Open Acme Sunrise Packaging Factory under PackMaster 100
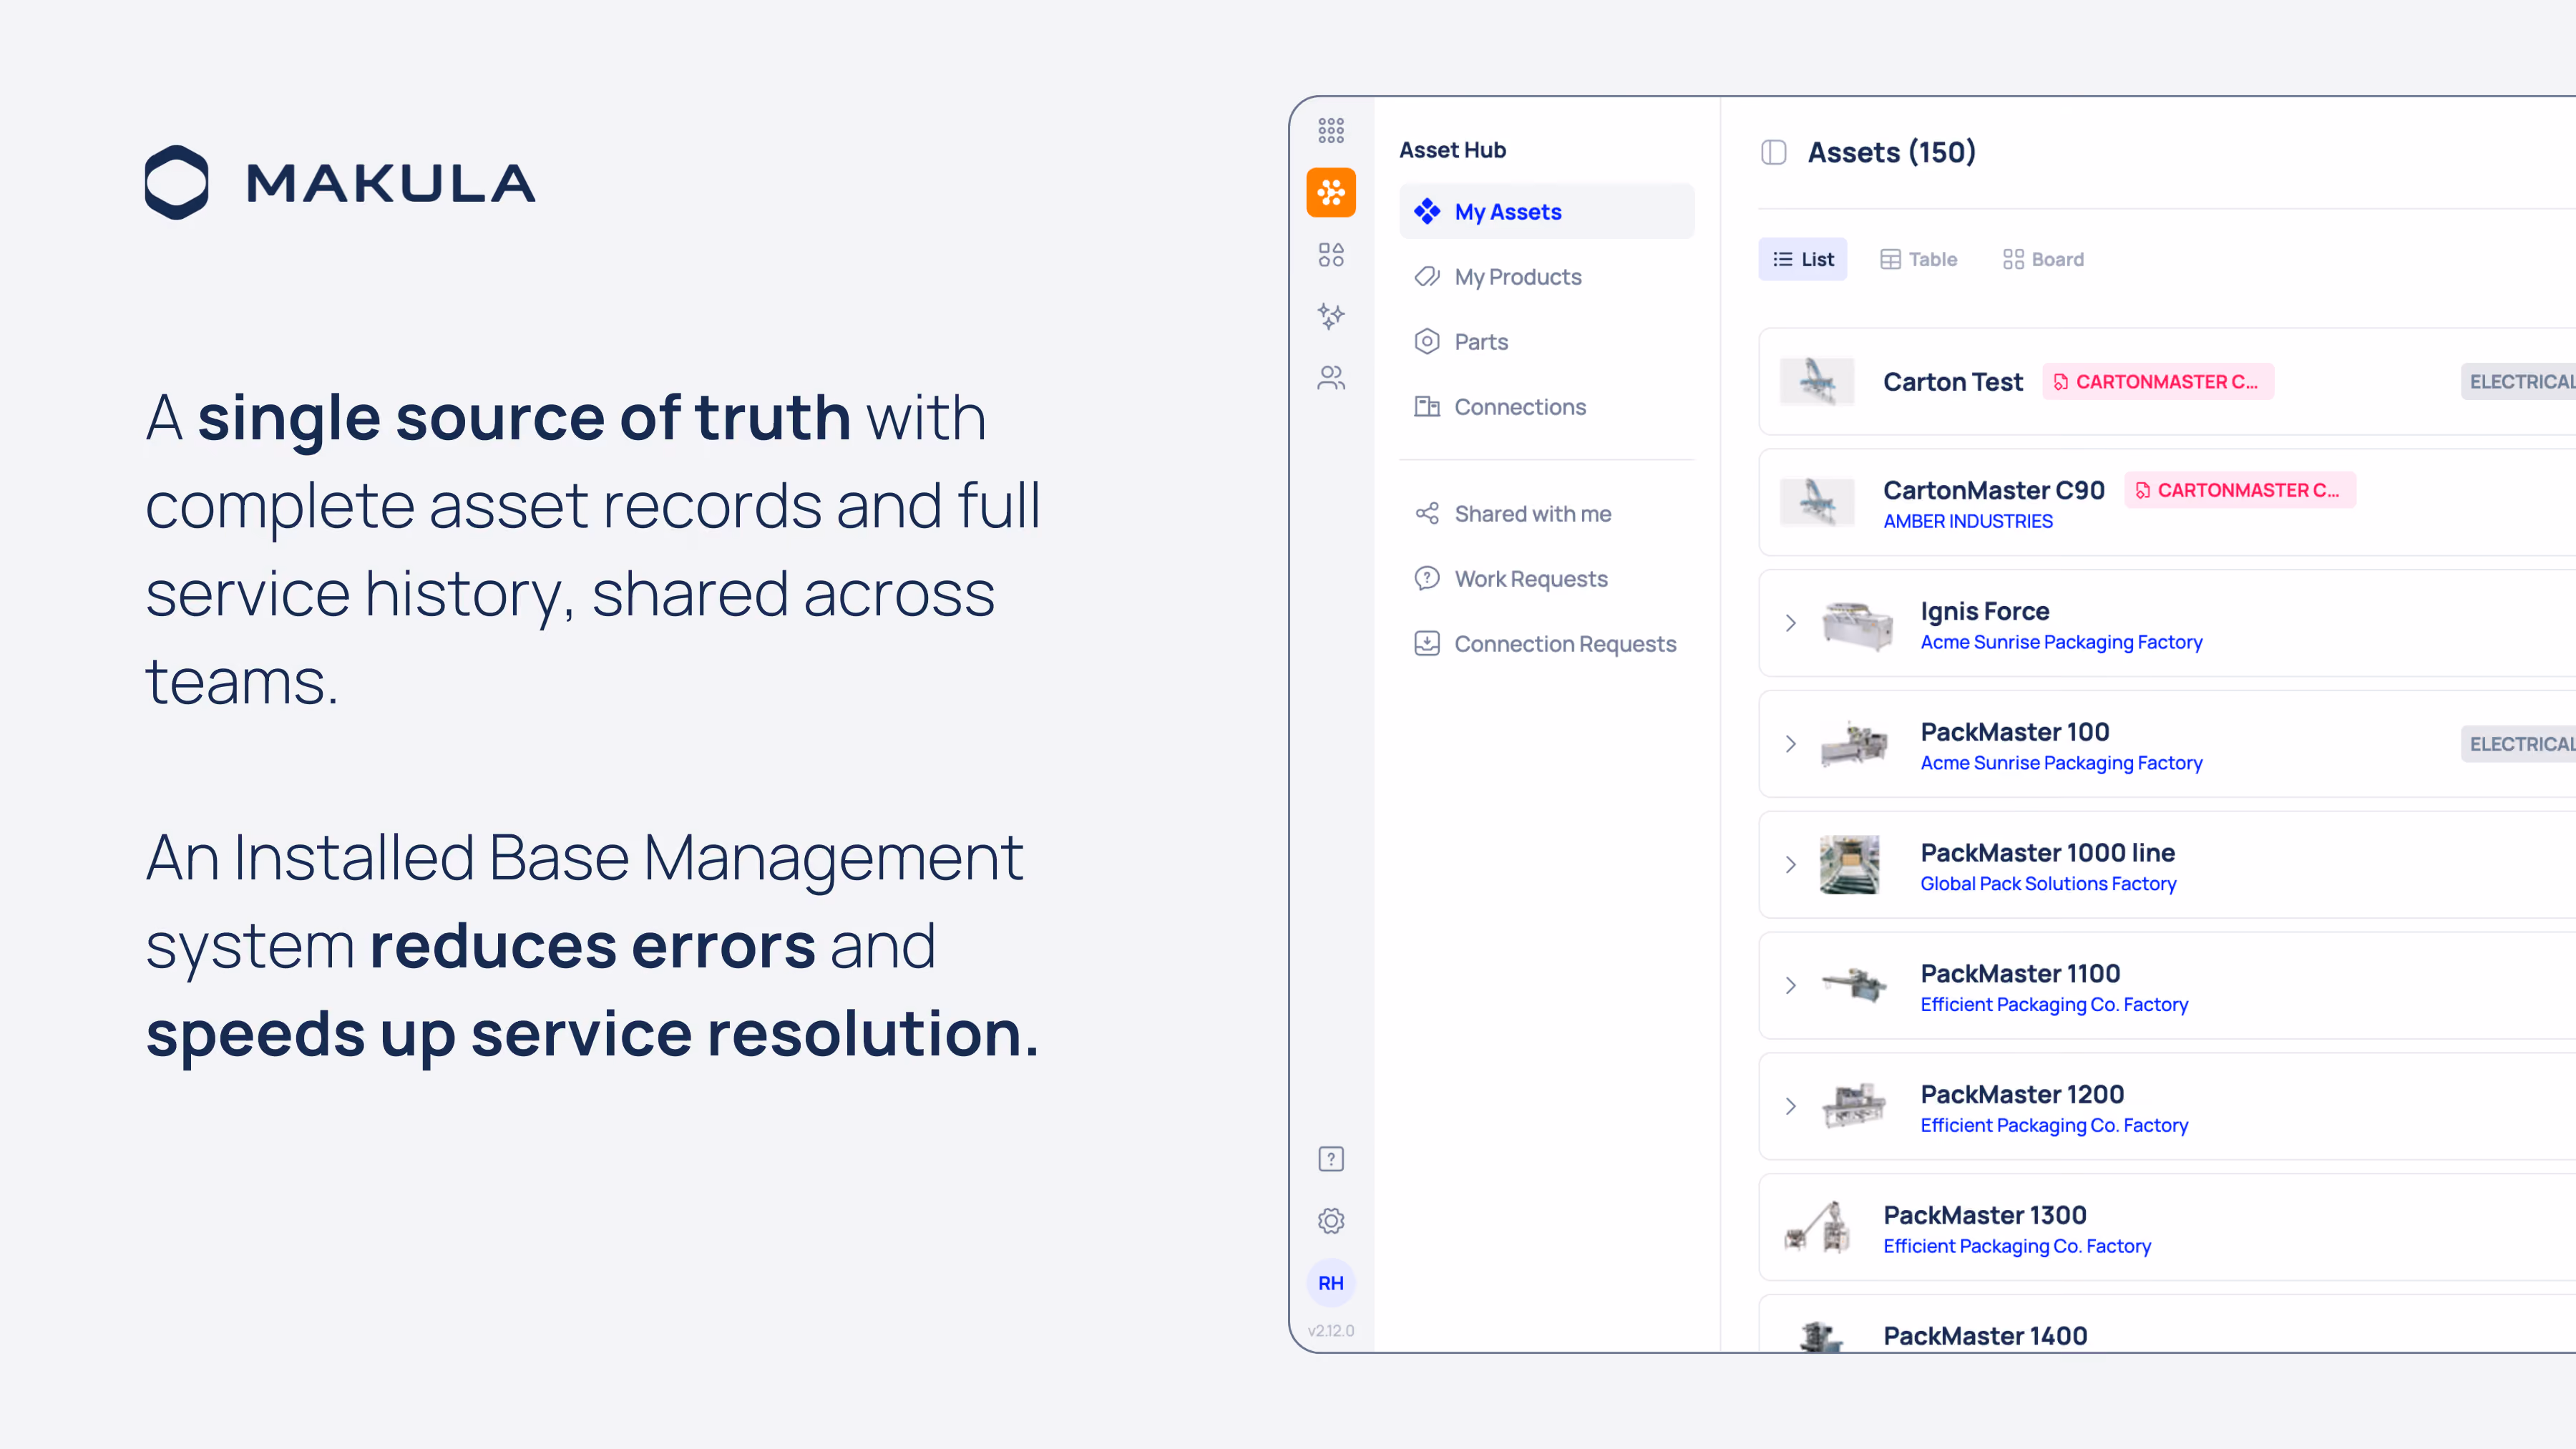 pyautogui.click(x=2062, y=763)
